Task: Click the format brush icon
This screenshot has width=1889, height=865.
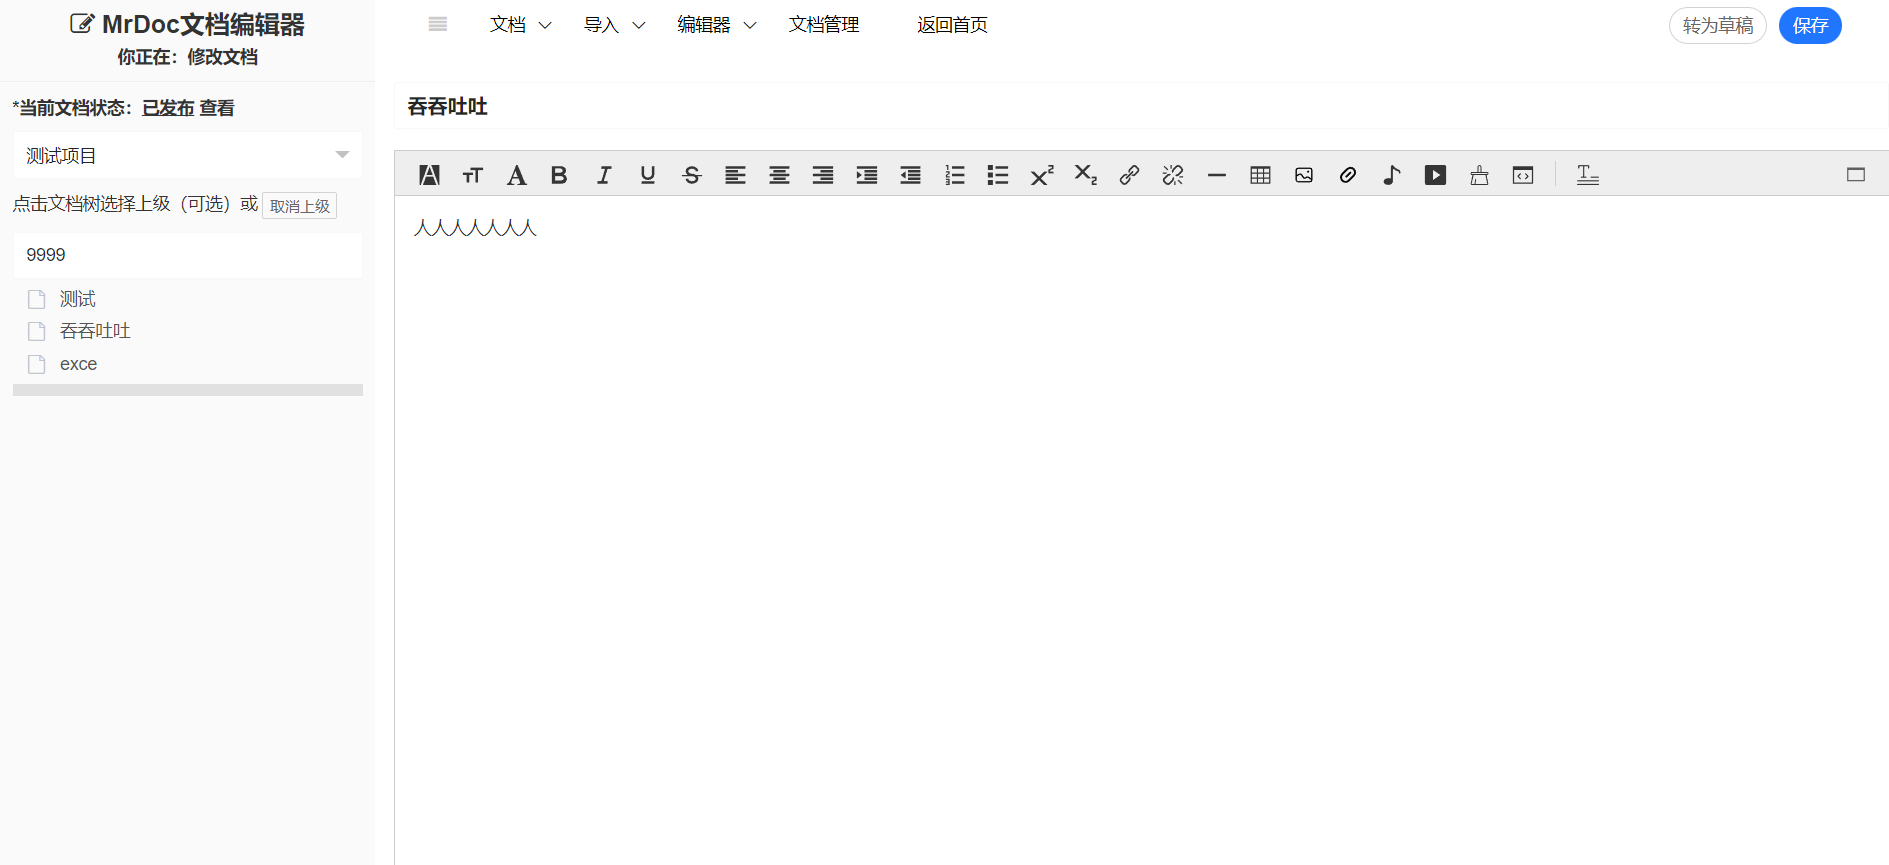Action: tap(1479, 175)
